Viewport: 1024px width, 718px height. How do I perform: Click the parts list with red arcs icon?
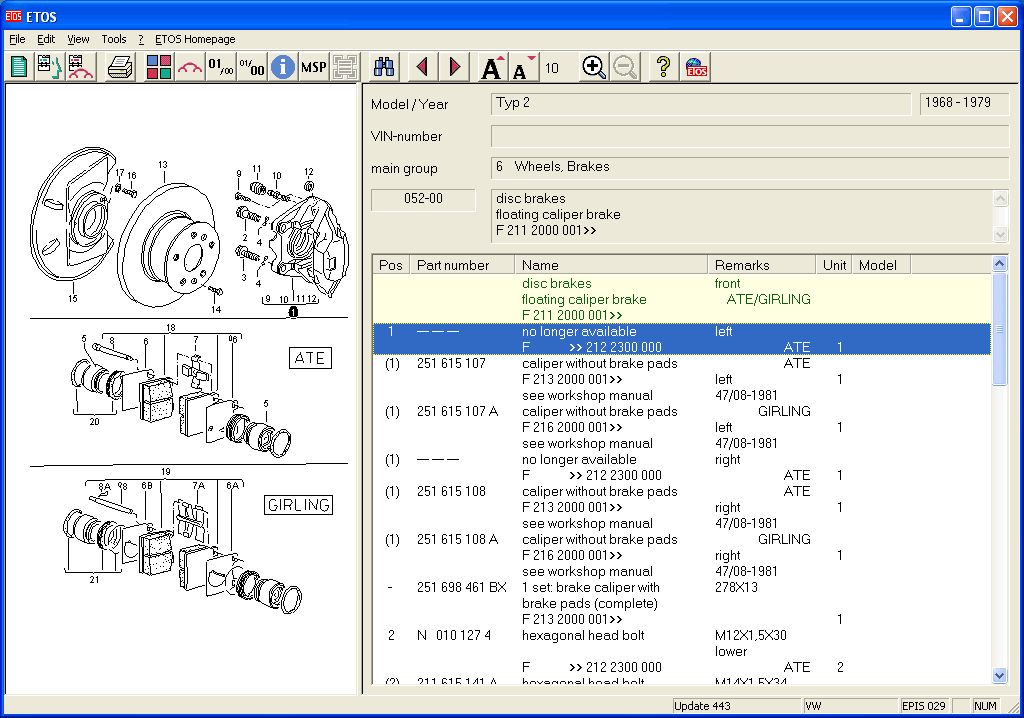coord(81,67)
